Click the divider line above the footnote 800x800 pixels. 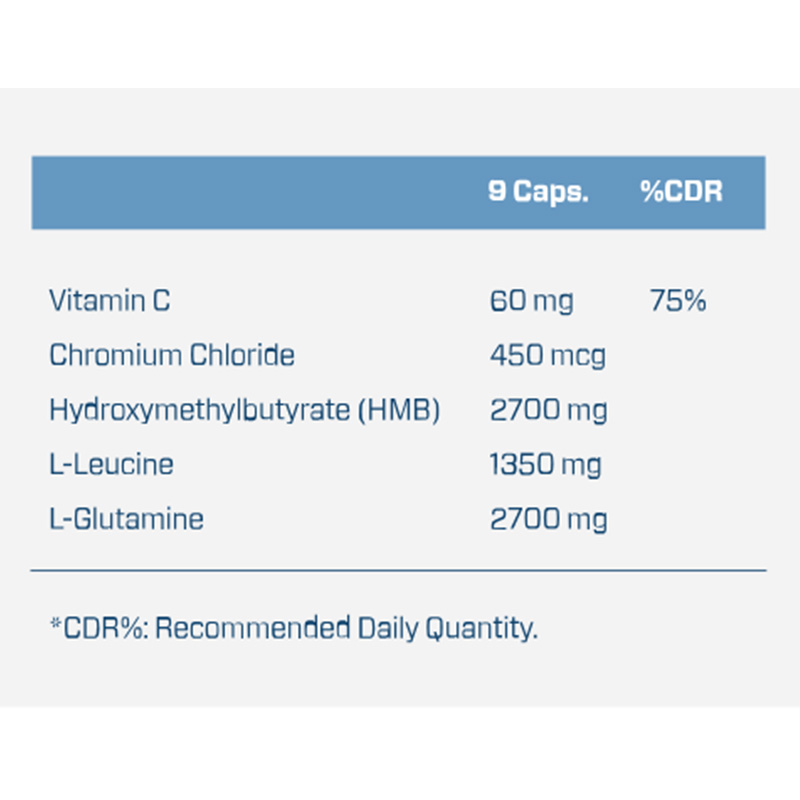pyautogui.click(x=398, y=570)
